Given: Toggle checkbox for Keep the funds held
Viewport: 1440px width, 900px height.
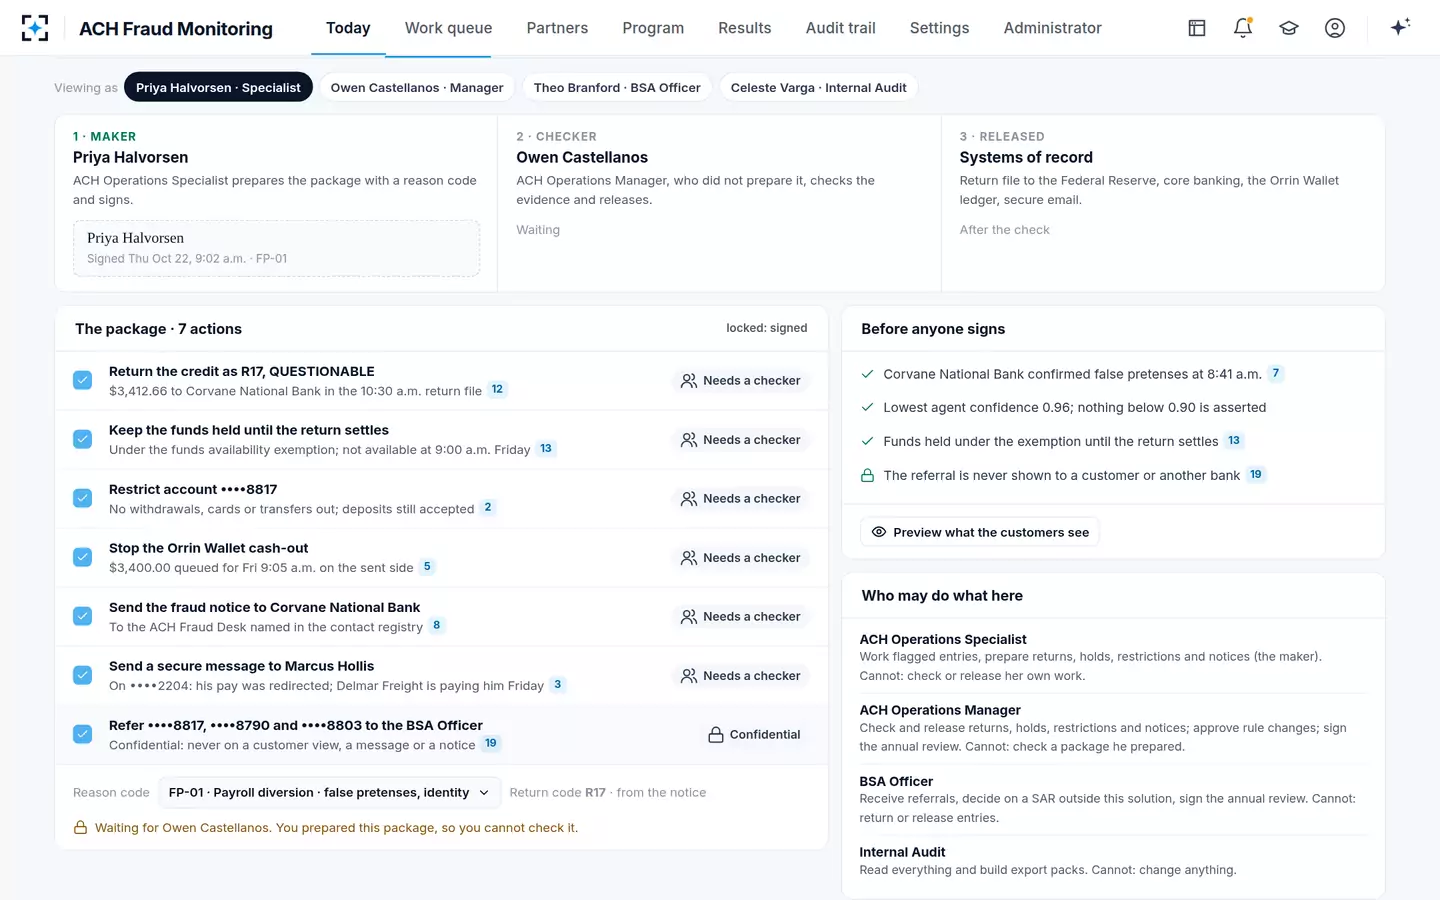Looking at the screenshot, I should [83, 439].
